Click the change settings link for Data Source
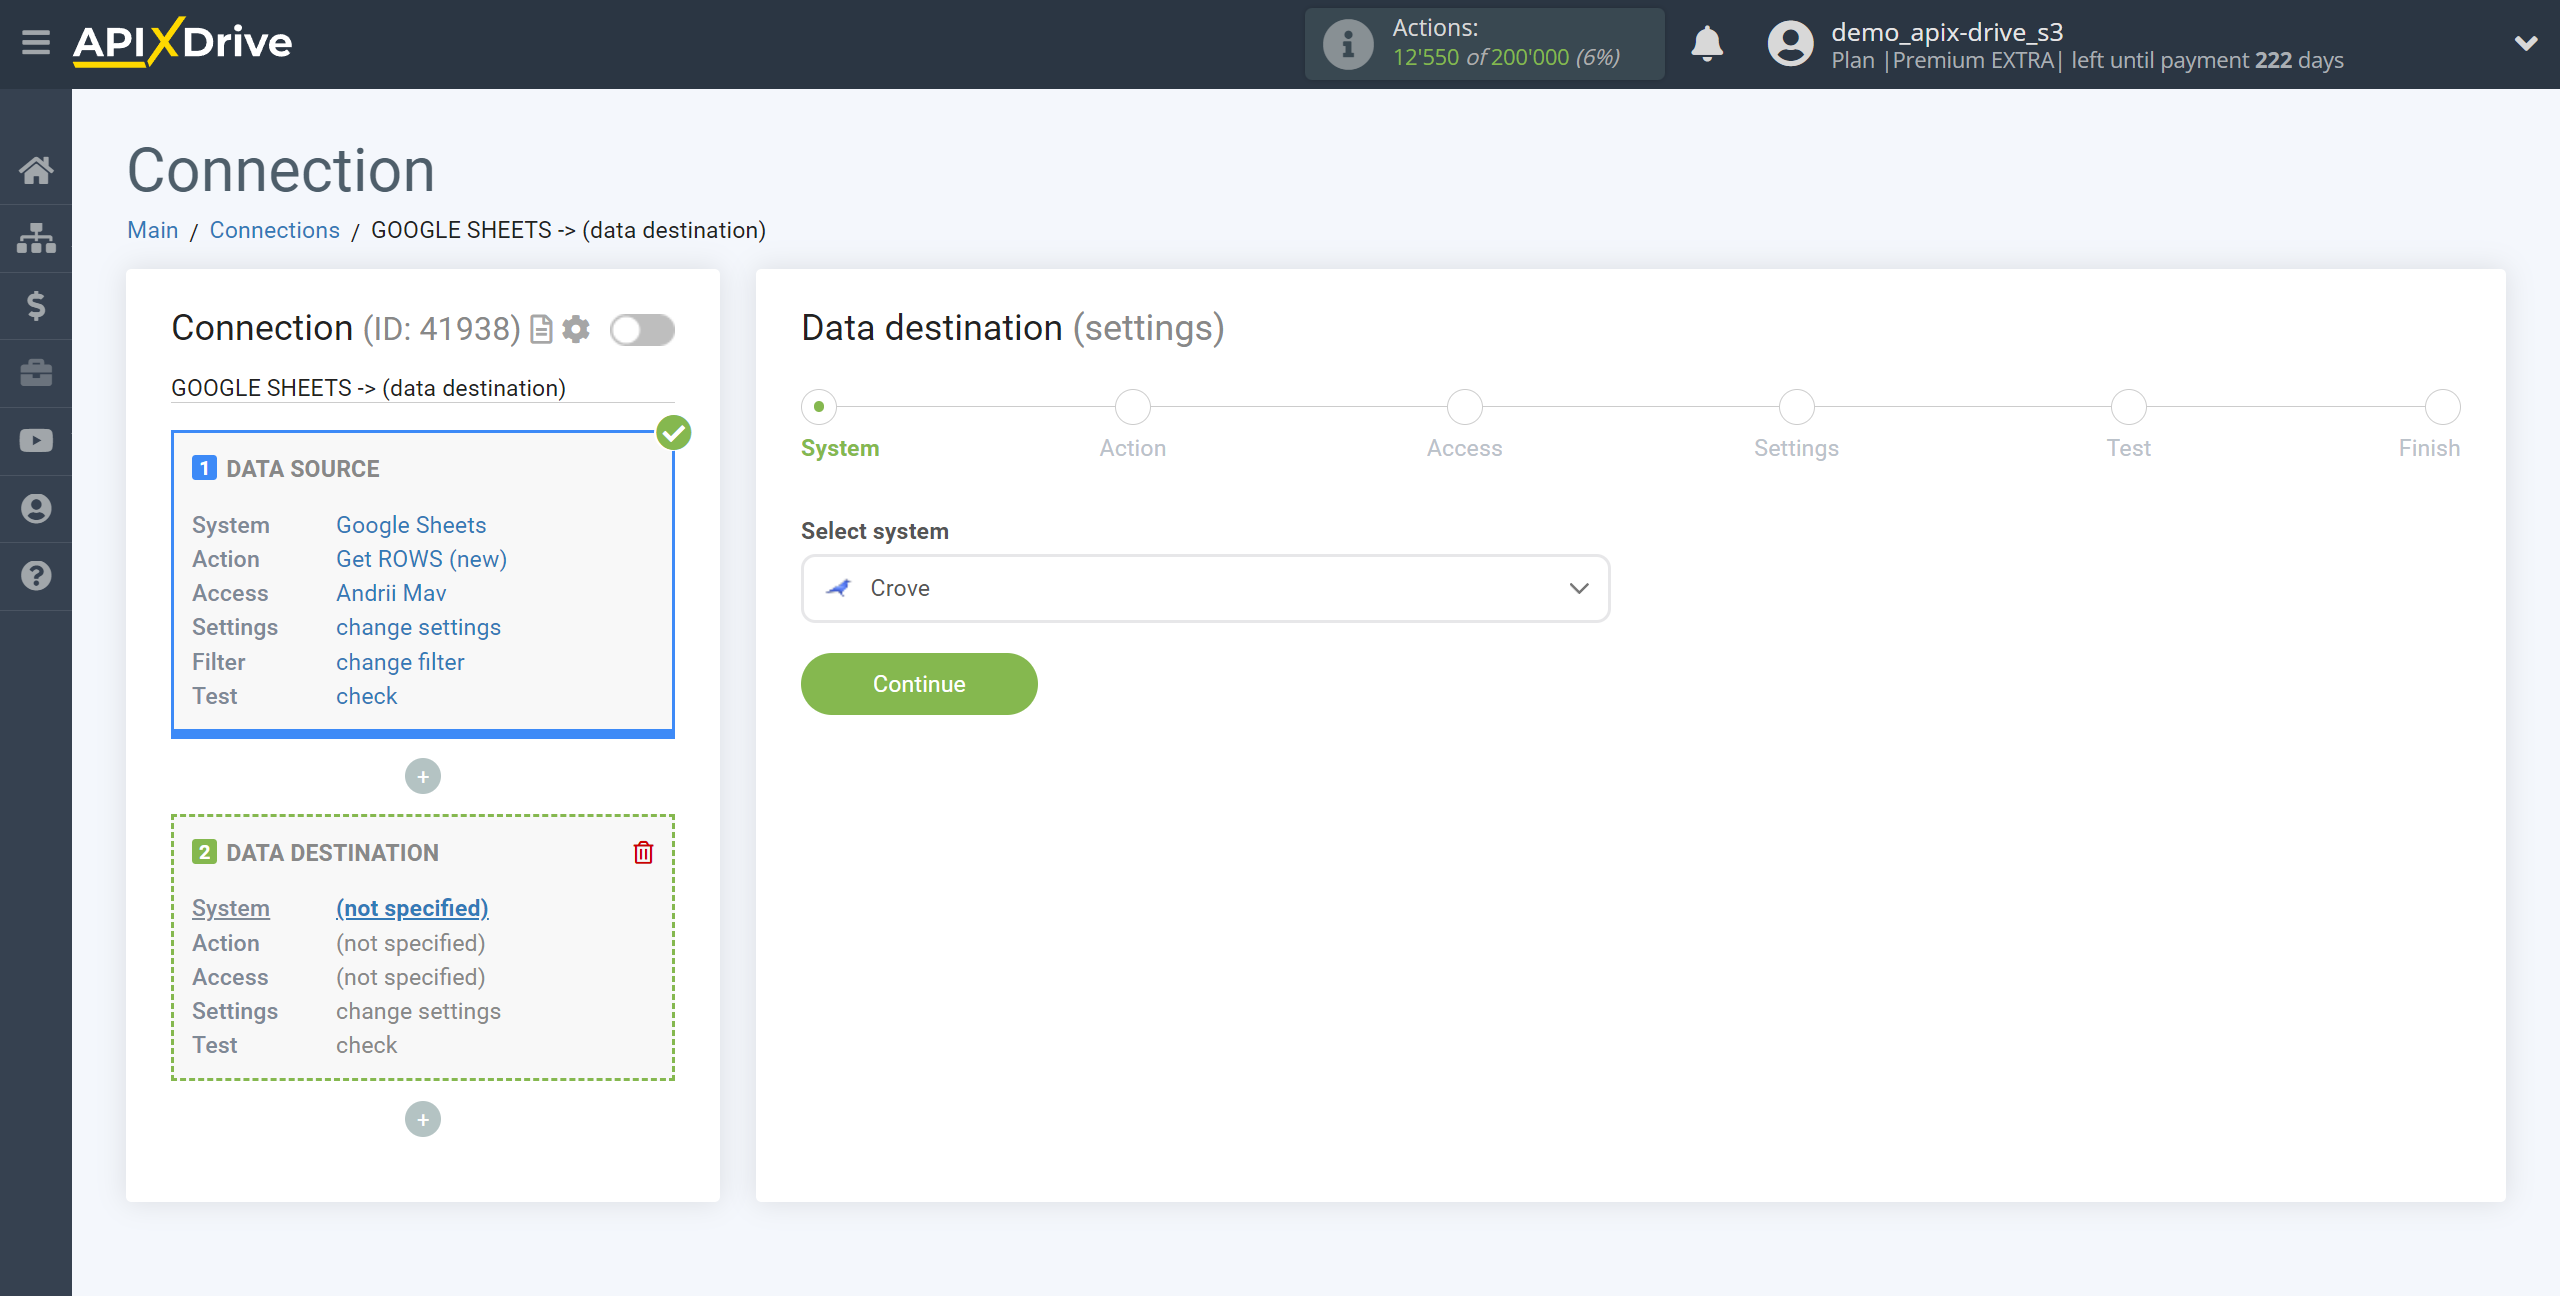2560x1296 pixels. pyautogui.click(x=418, y=627)
